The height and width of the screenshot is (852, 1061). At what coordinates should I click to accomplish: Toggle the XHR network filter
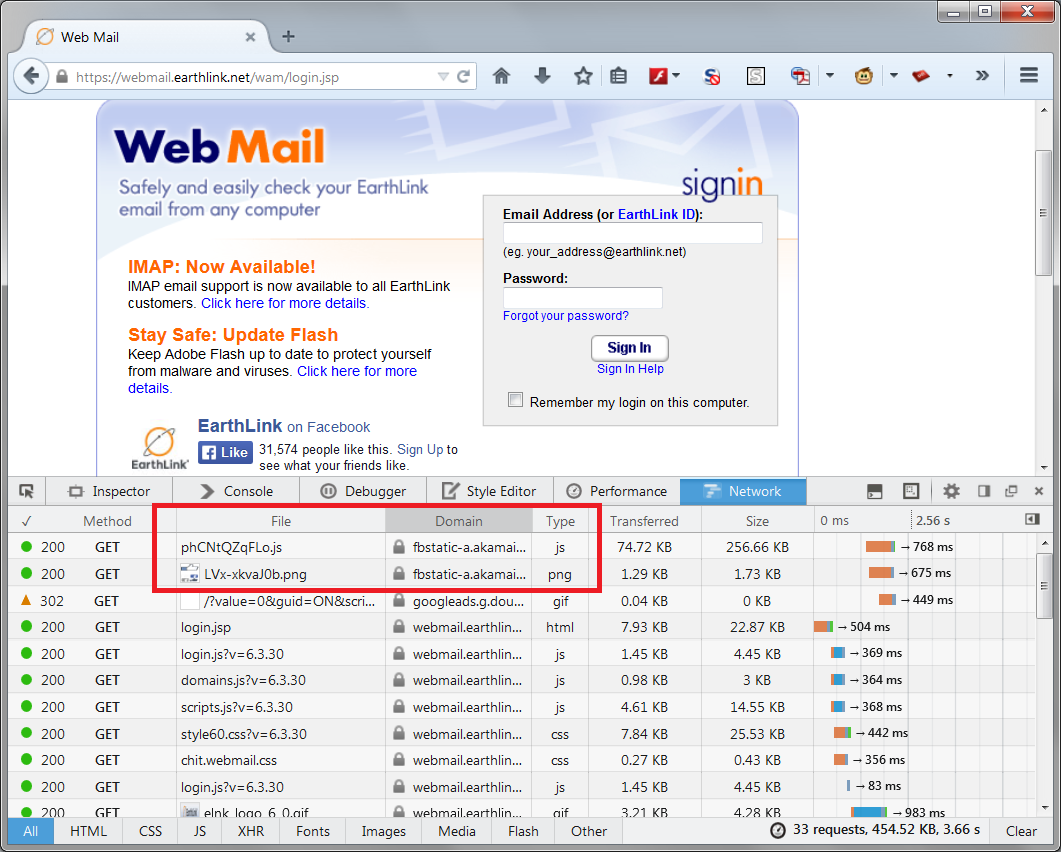250,831
